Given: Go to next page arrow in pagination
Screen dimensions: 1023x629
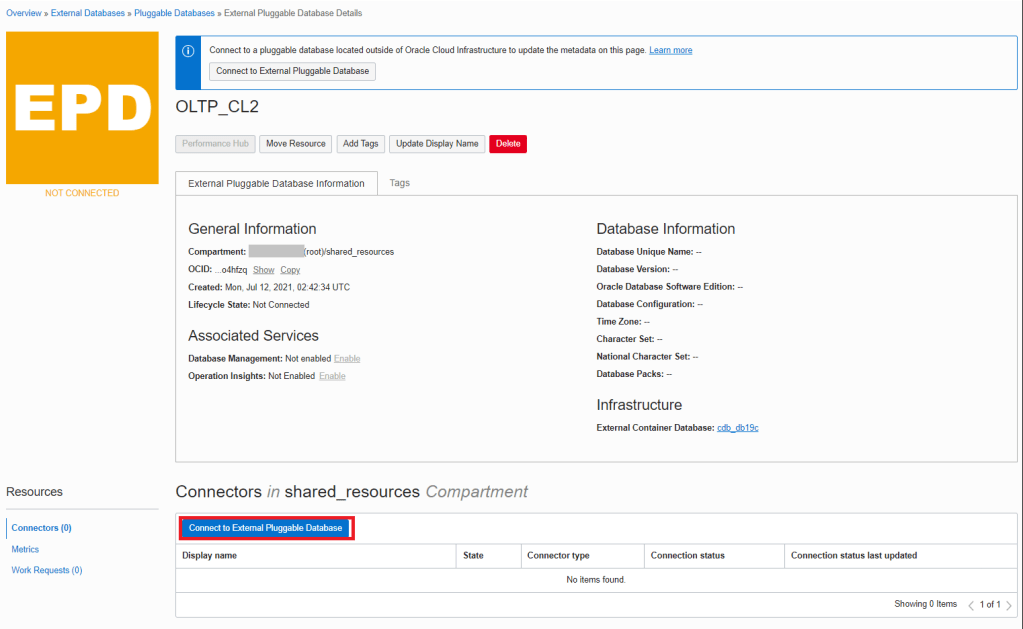Looking at the screenshot, I should [x=1008, y=605].
